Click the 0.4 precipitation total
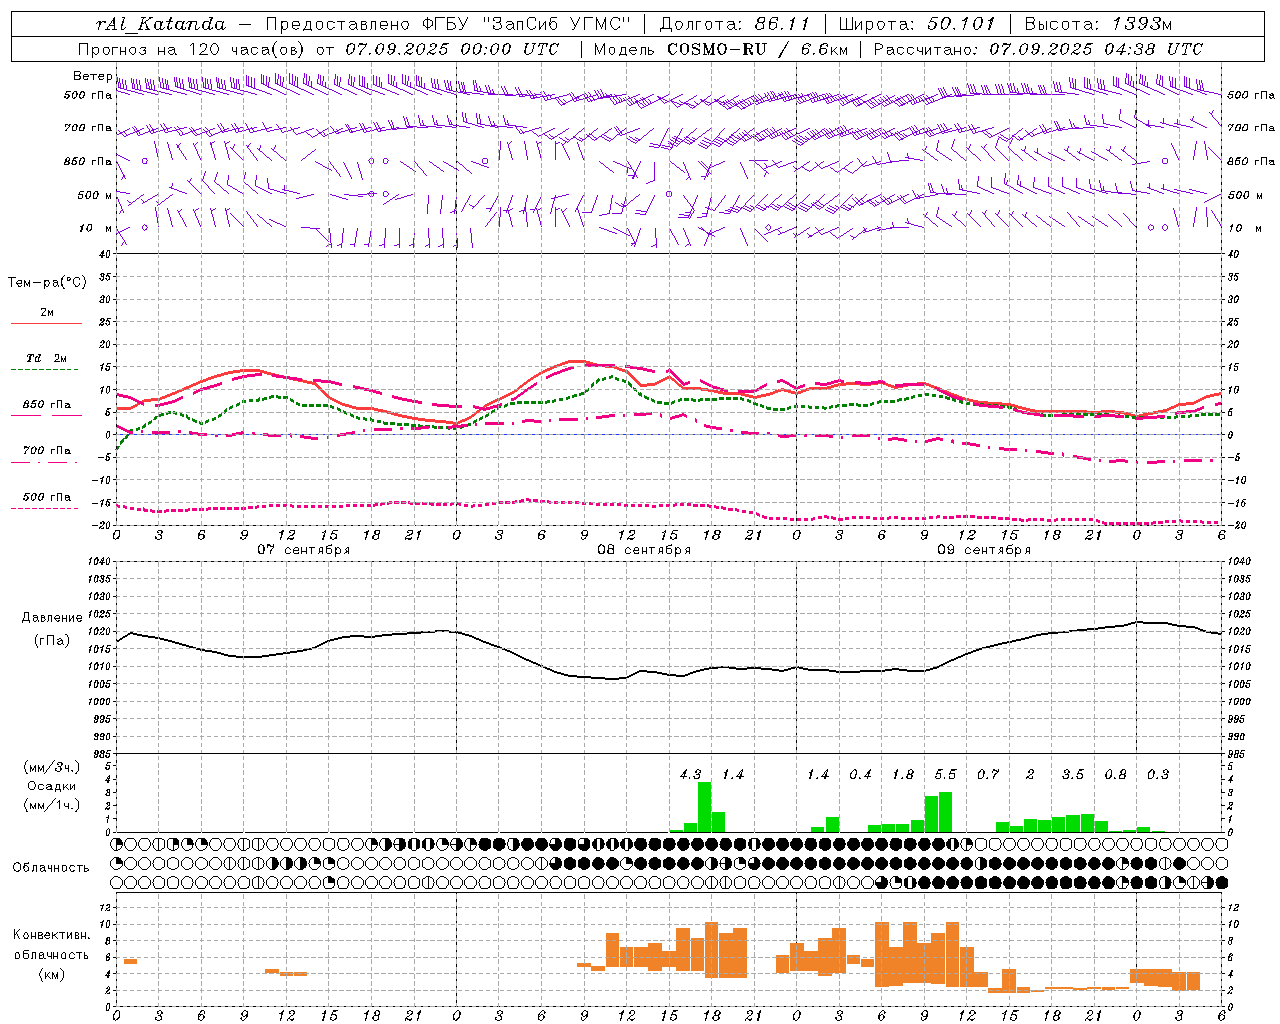Image resolution: width=1280 pixels, height=1024 pixels. tap(860, 775)
